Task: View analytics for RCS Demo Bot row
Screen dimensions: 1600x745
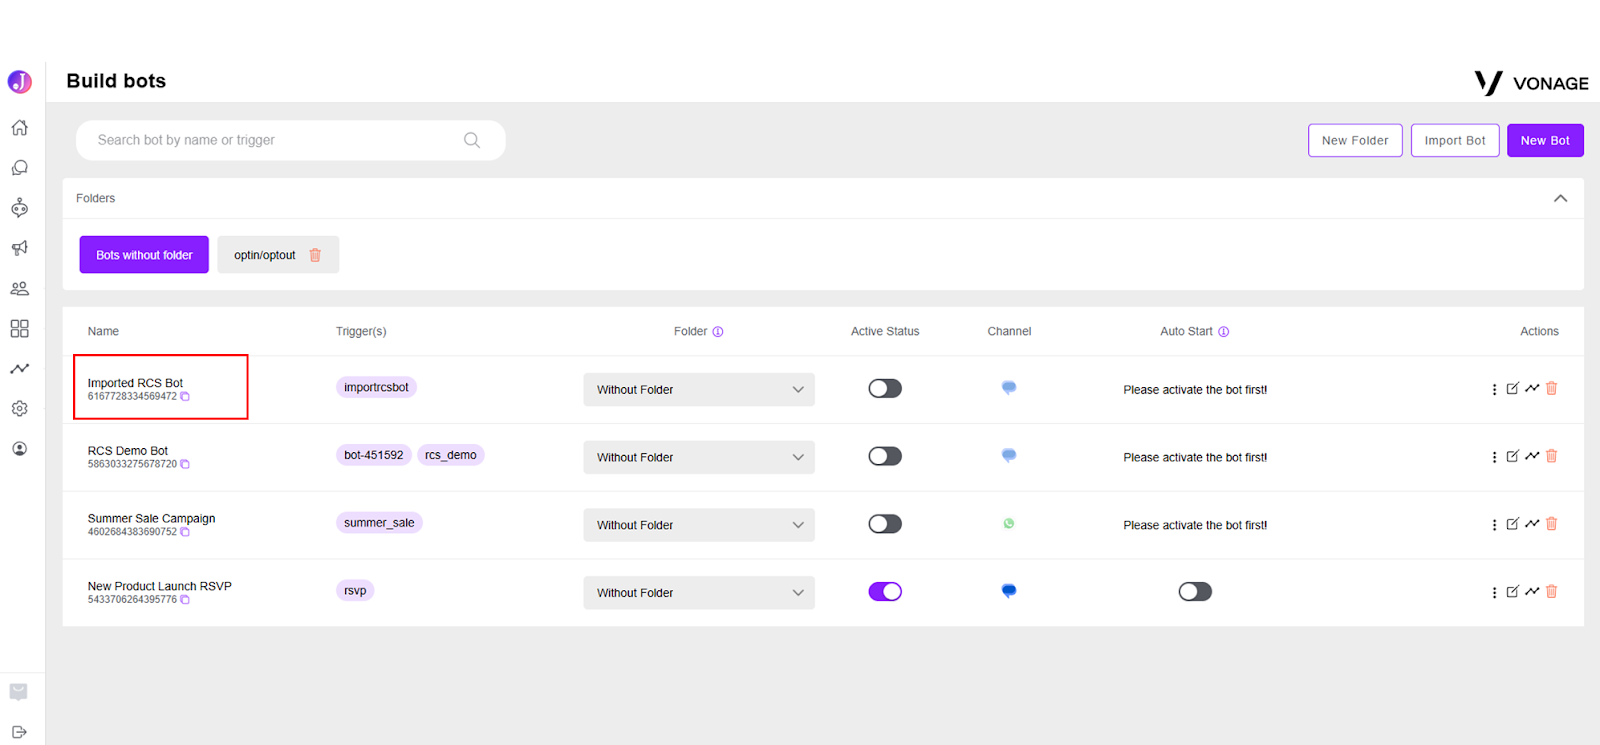Action: (1532, 456)
